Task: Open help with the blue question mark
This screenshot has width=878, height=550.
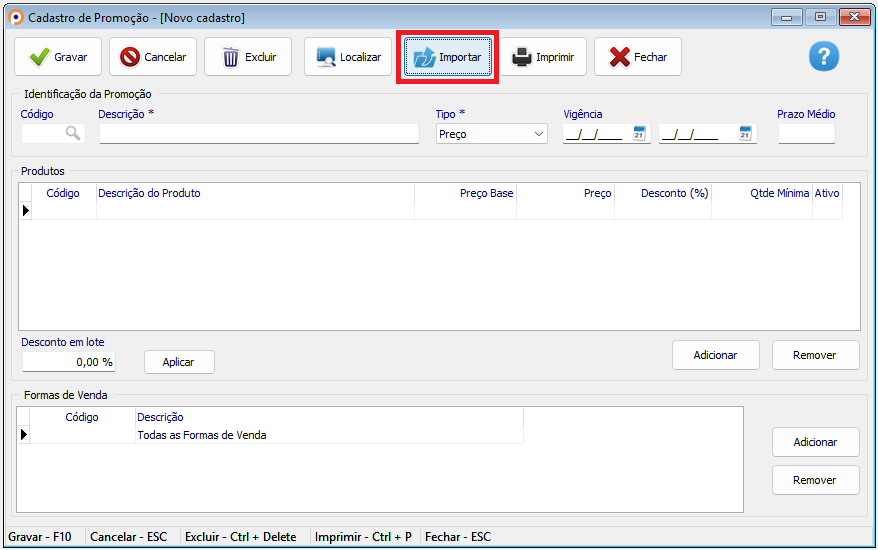Action: (823, 57)
